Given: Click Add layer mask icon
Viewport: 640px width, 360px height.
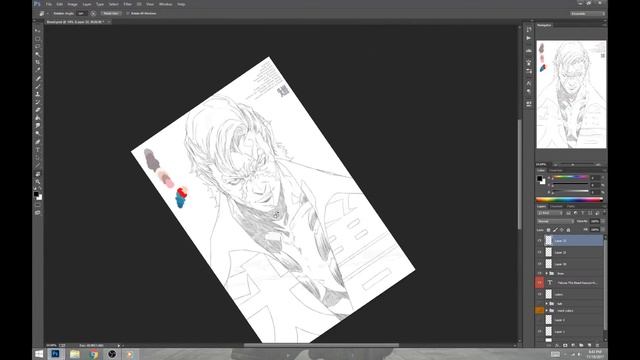Looking at the screenshot, I should point(565,345).
